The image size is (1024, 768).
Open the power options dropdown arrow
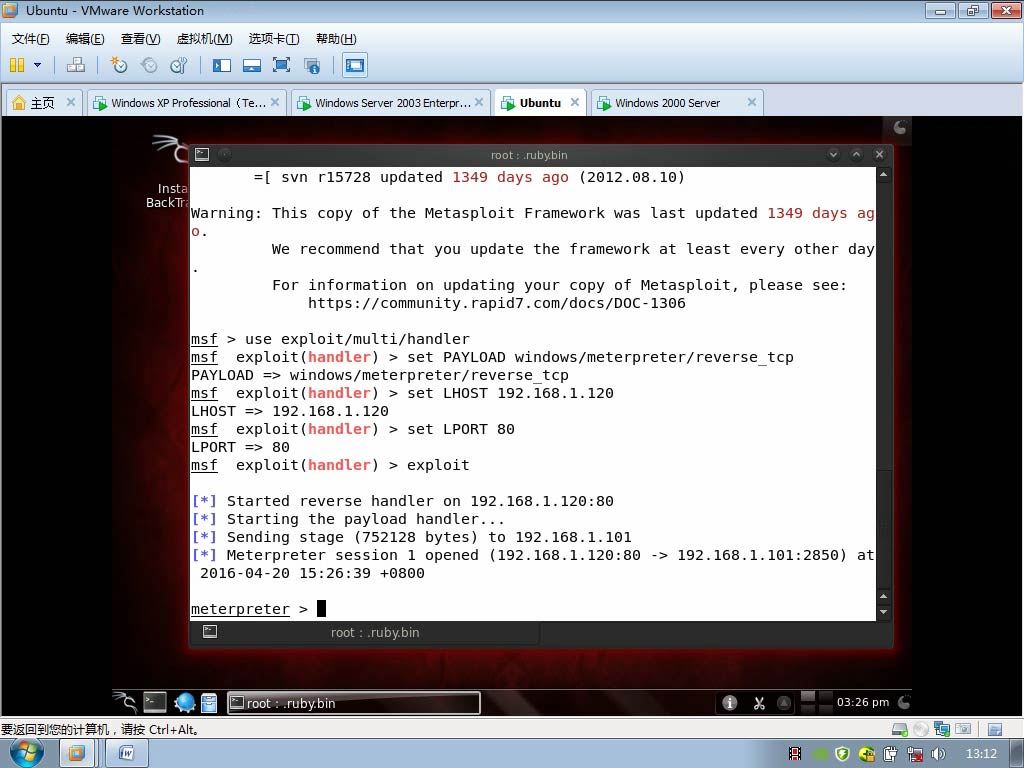pyautogui.click(x=37, y=65)
